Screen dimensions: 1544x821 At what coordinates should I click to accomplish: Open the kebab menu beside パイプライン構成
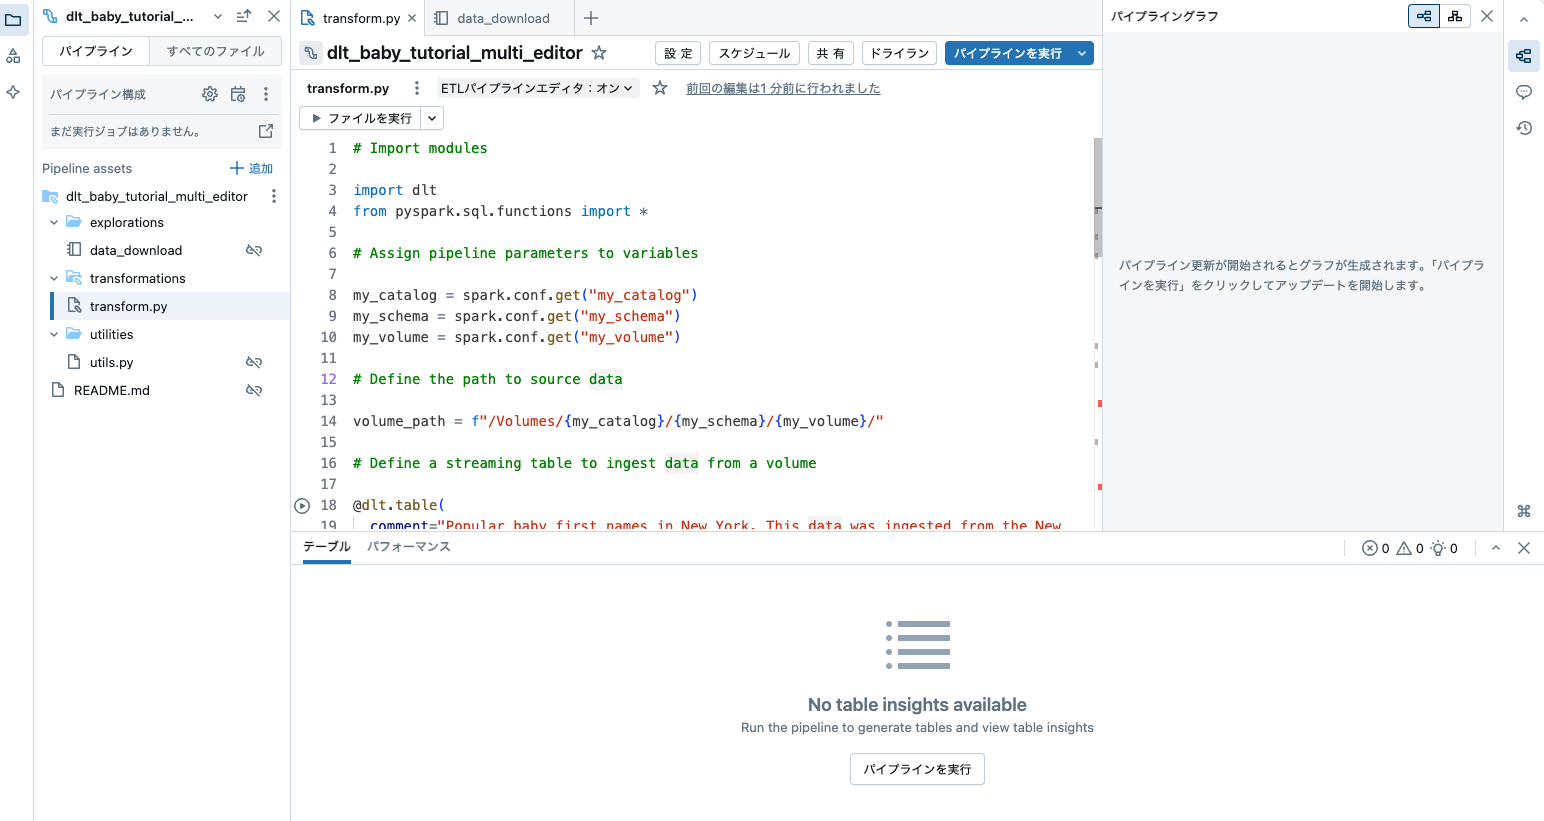(265, 93)
